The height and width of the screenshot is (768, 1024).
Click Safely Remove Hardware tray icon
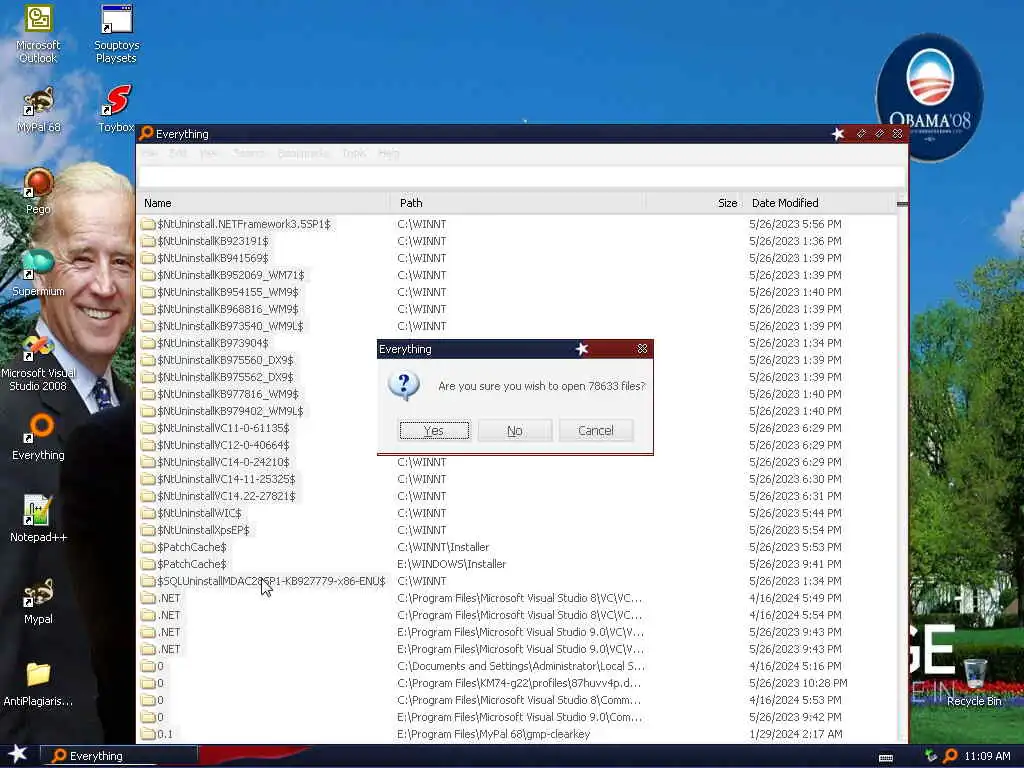(x=931, y=756)
